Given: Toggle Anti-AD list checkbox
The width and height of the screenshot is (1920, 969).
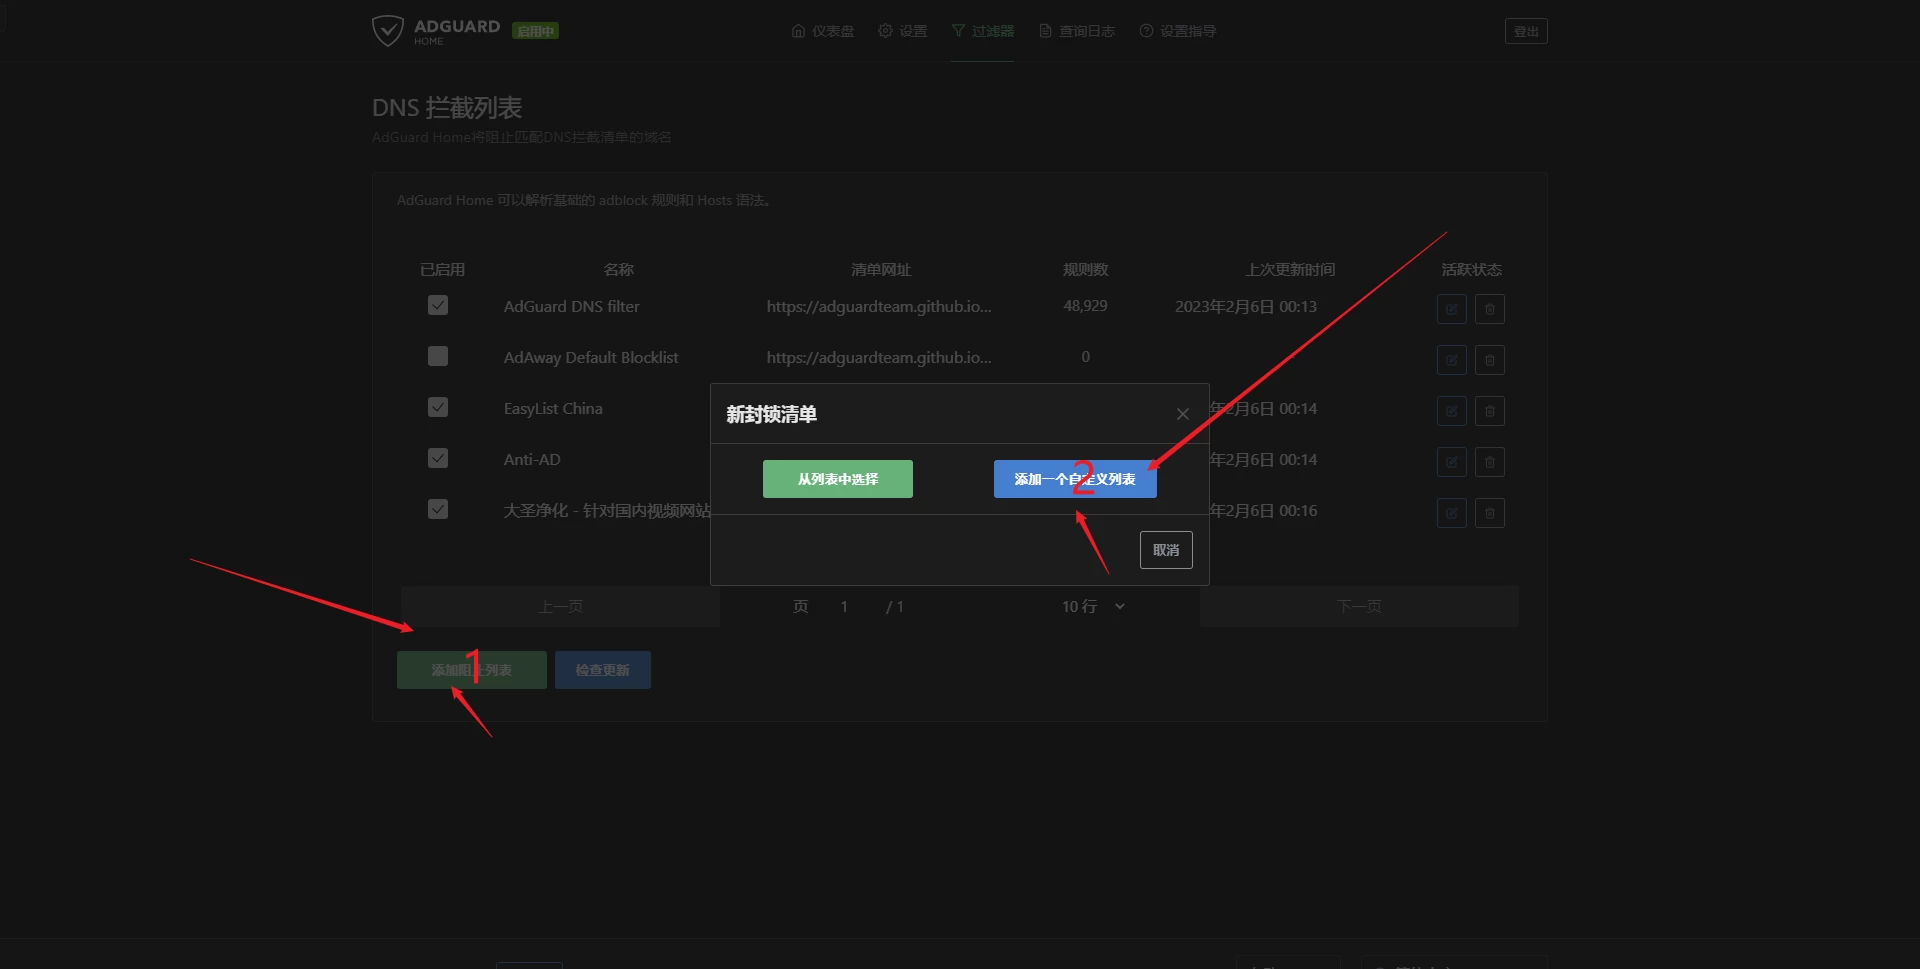Looking at the screenshot, I should (438, 459).
